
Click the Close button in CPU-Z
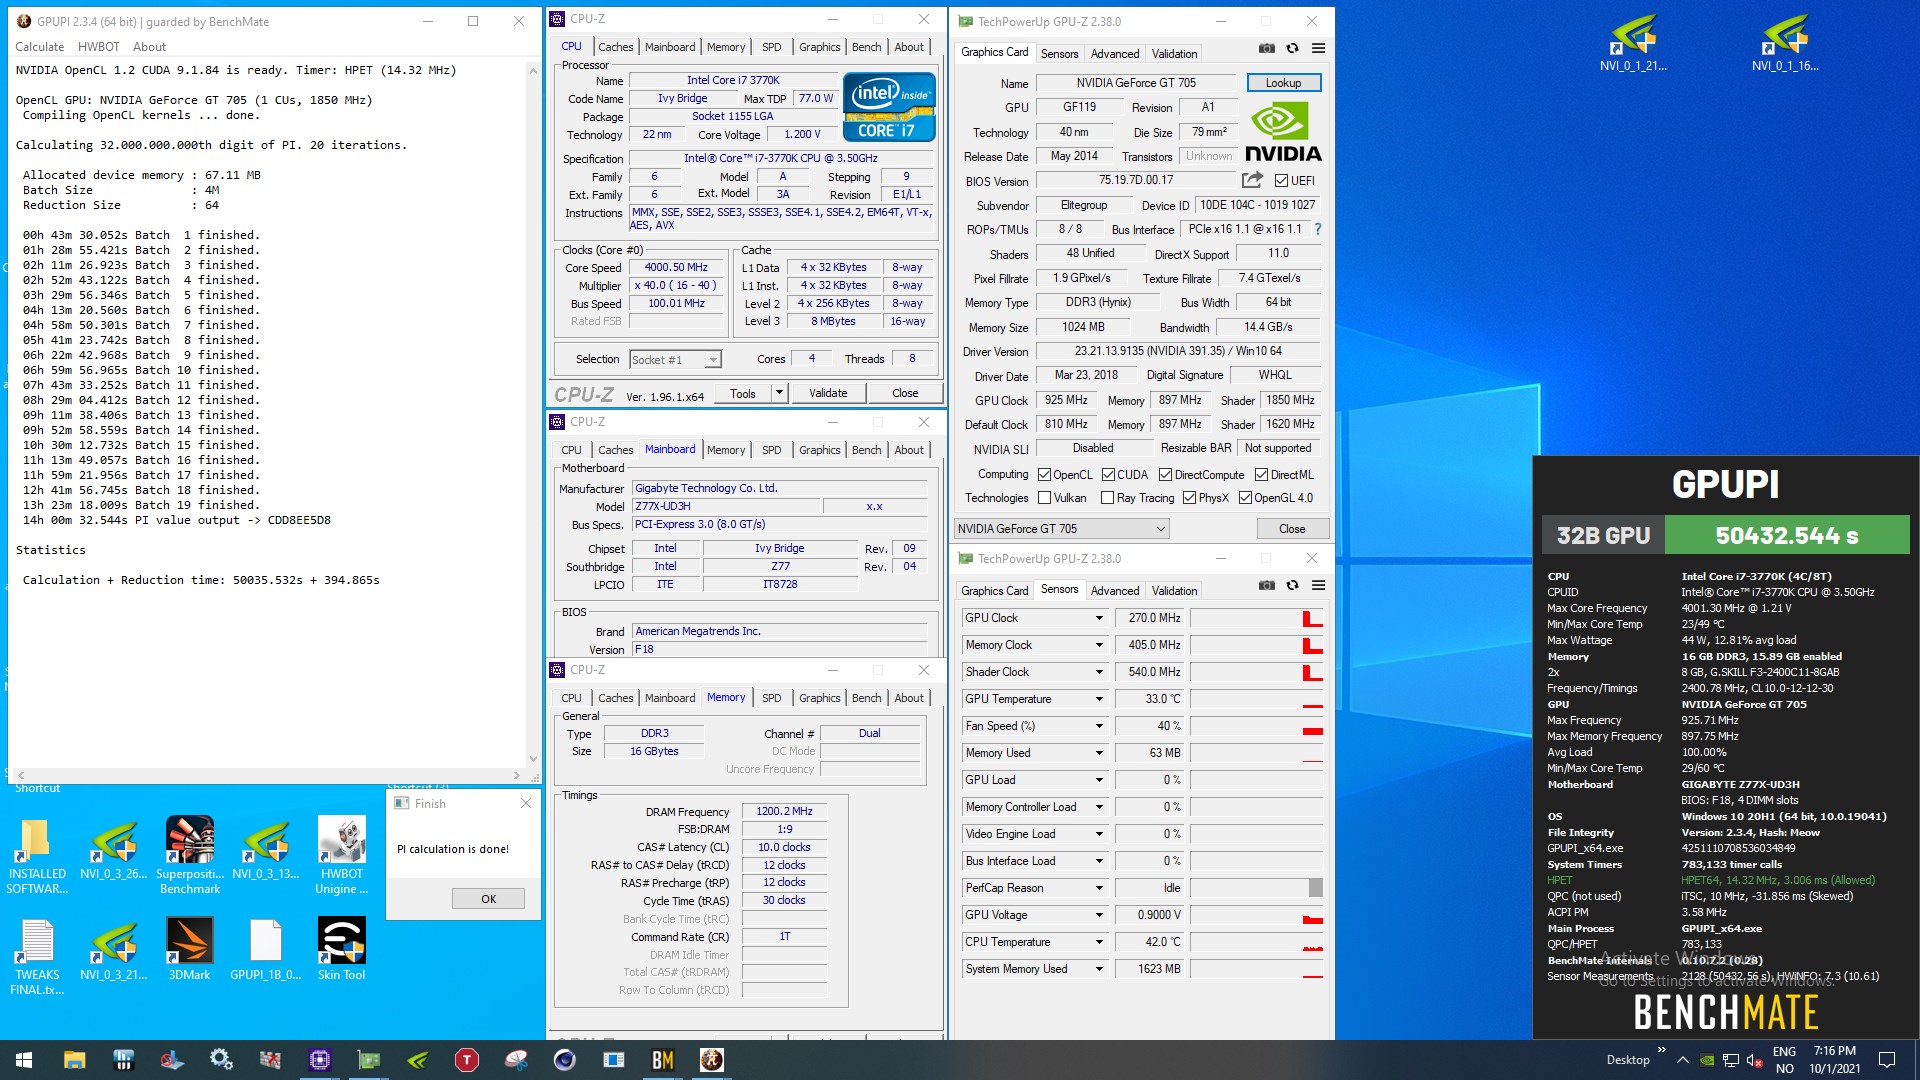905,393
